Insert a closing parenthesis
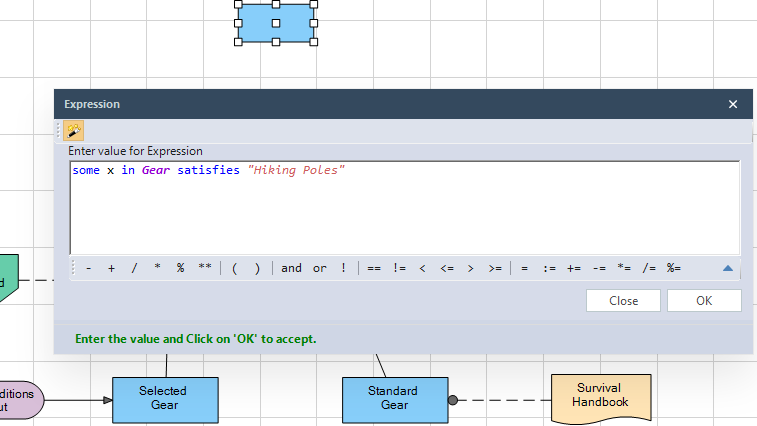 pyautogui.click(x=257, y=268)
